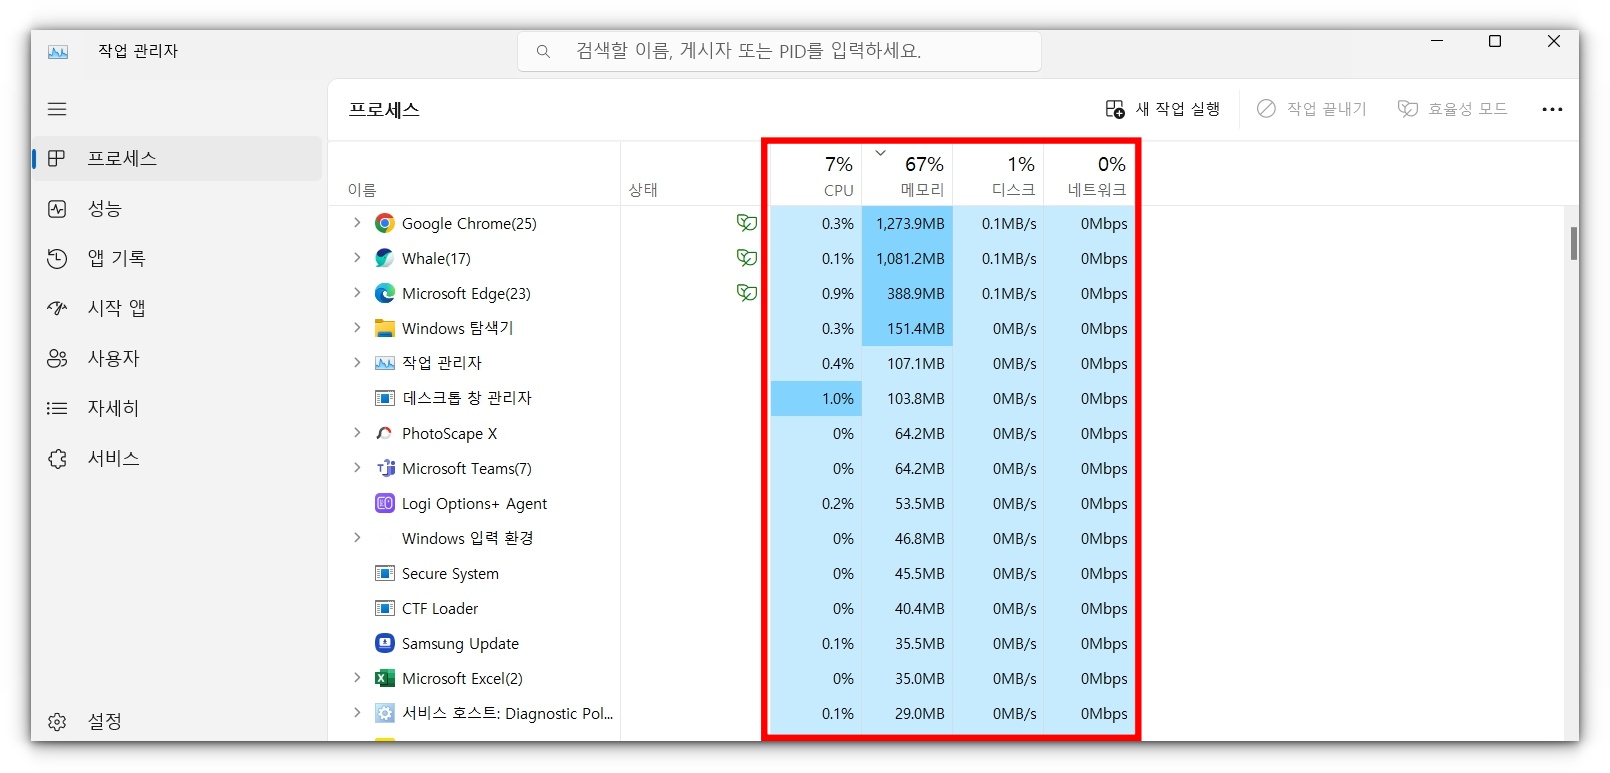The image size is (1610, 773).
Task: Sort by the CPU column header
Action: [x=816, y=174]
